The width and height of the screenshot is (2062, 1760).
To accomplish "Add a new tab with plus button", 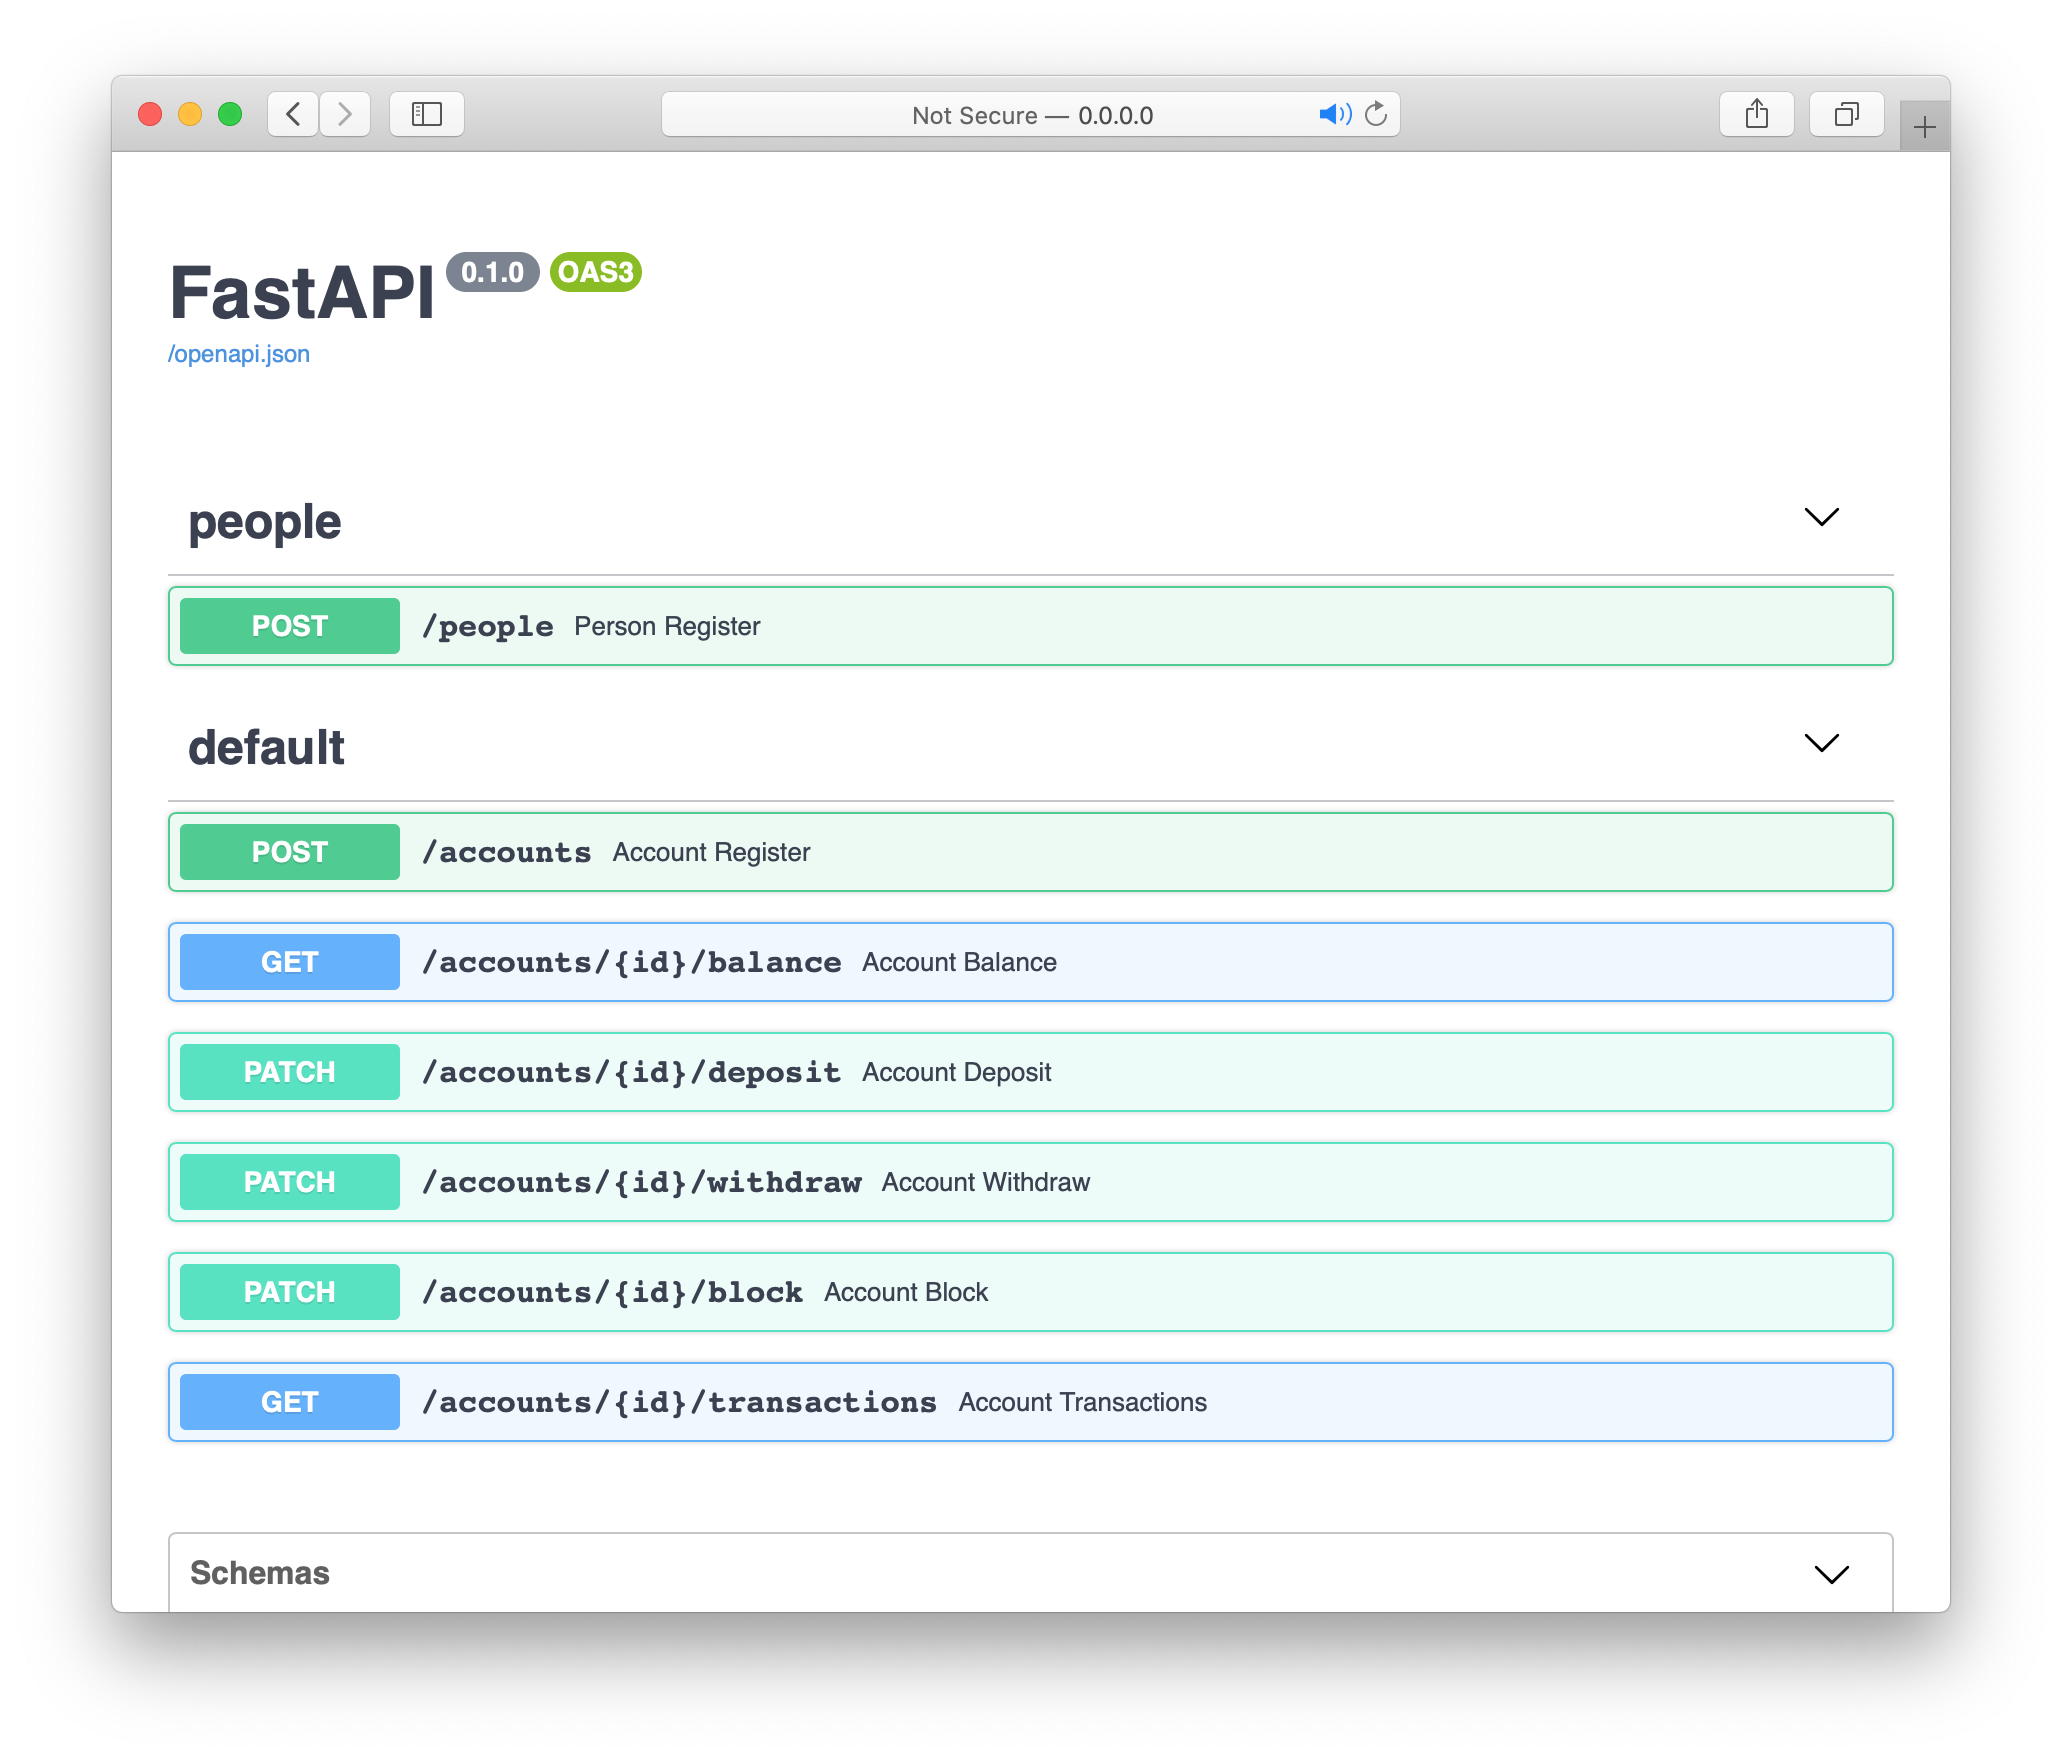I will 1925,127.
